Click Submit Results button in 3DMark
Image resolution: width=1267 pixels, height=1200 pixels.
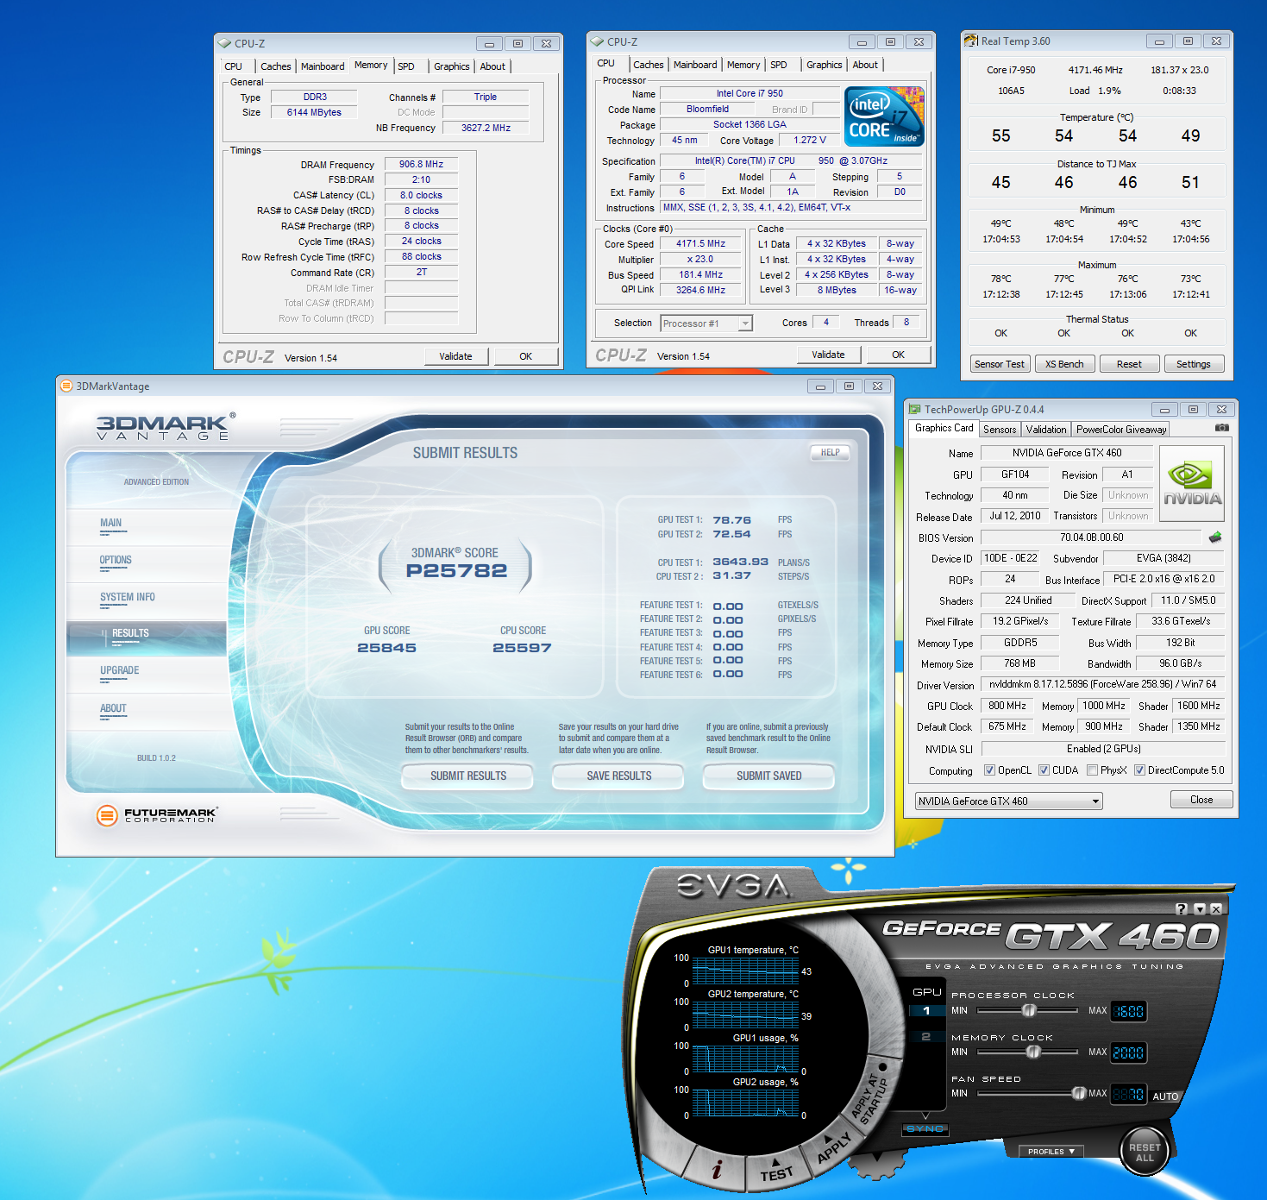coord(468,775)
